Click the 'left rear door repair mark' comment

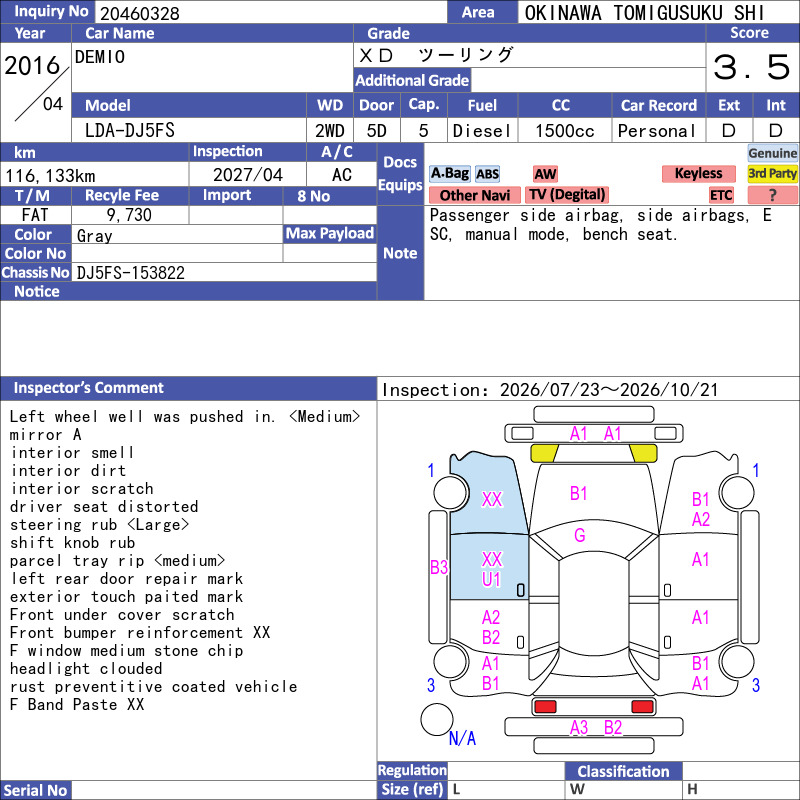click(x=127, y=579)
